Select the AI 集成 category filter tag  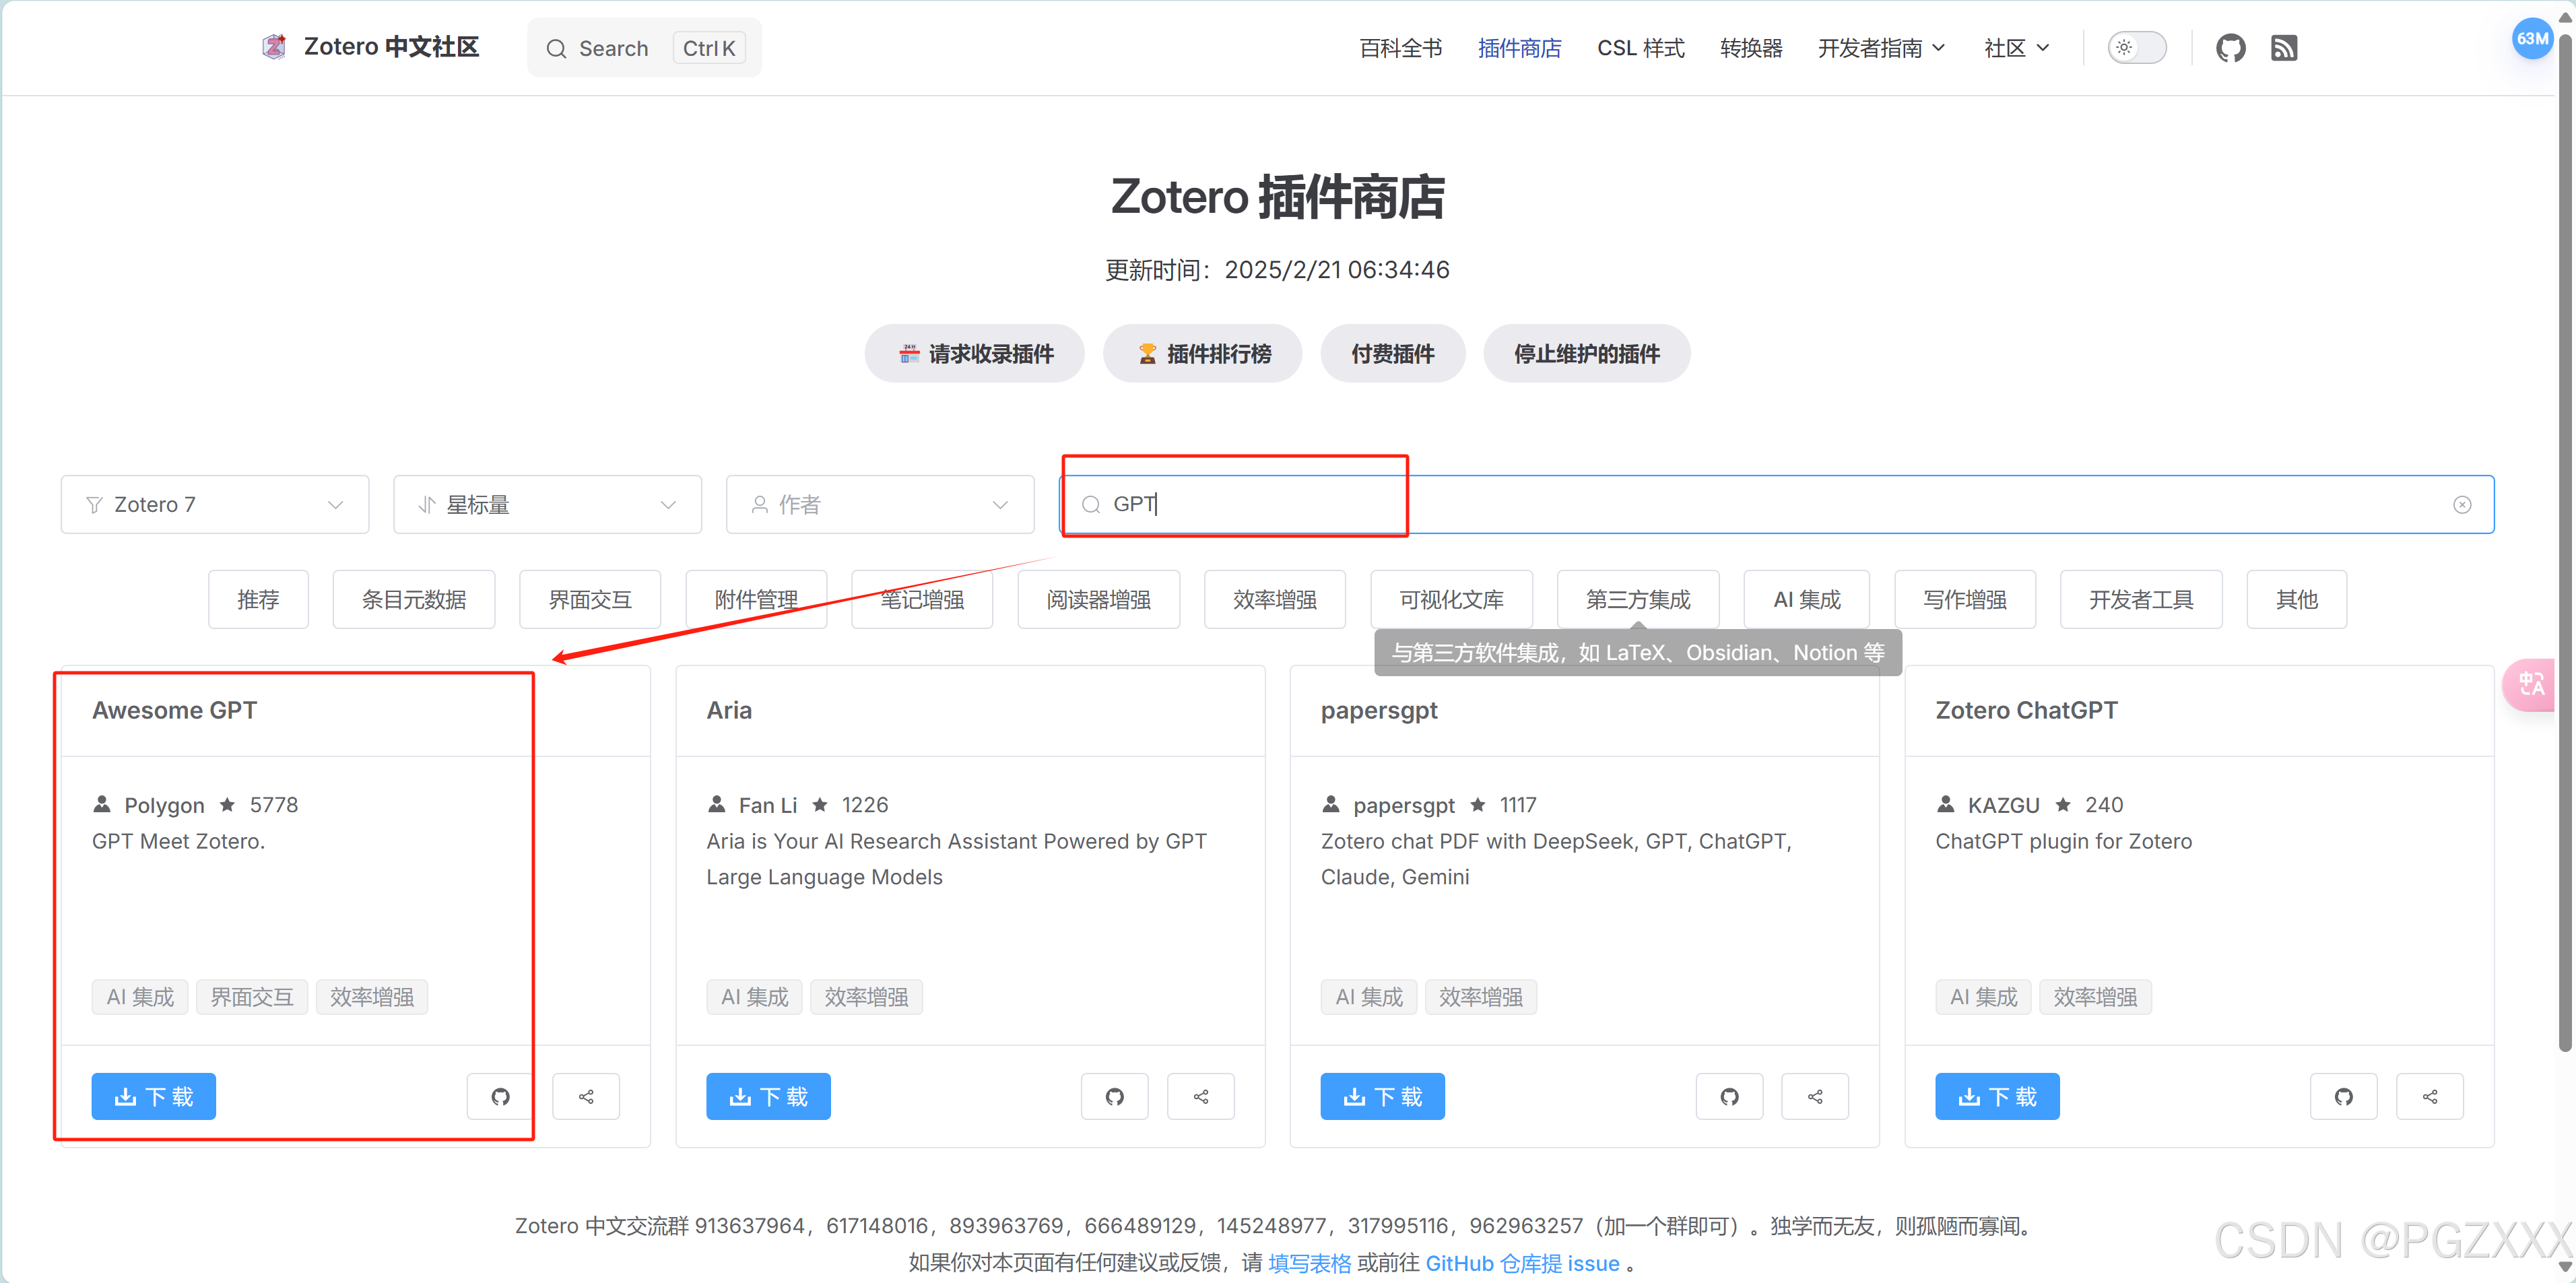pos(1807,600)
